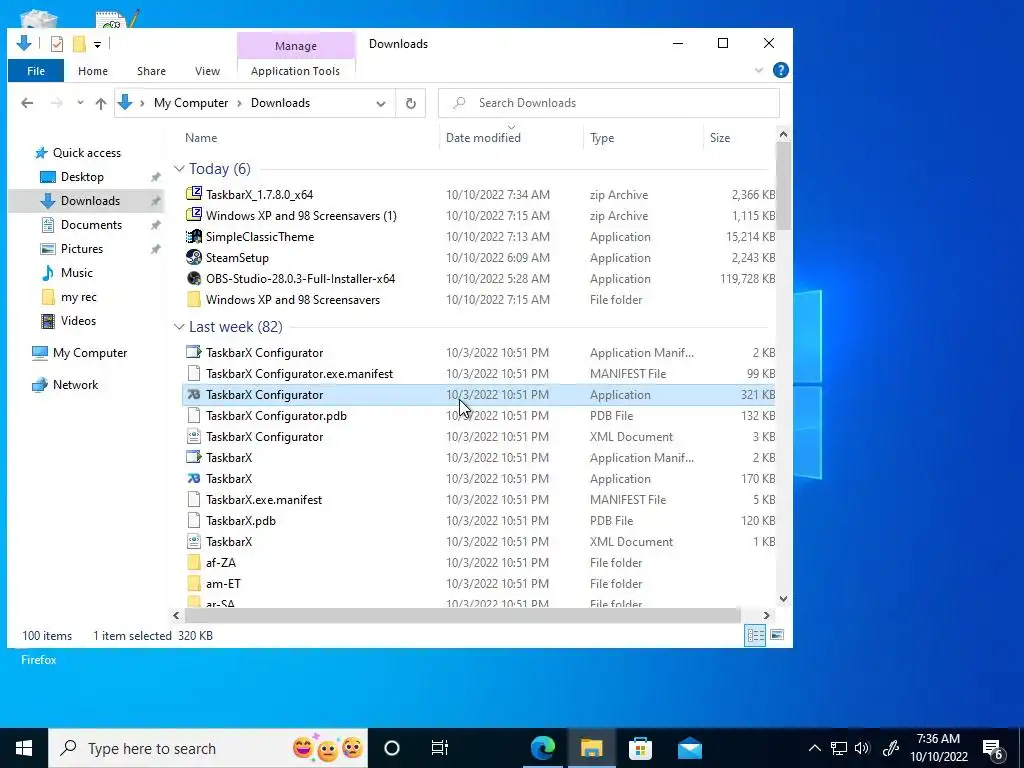1024x768 pixels.
Task: Click the taskbar search box
Action: (x=208, y=748)
